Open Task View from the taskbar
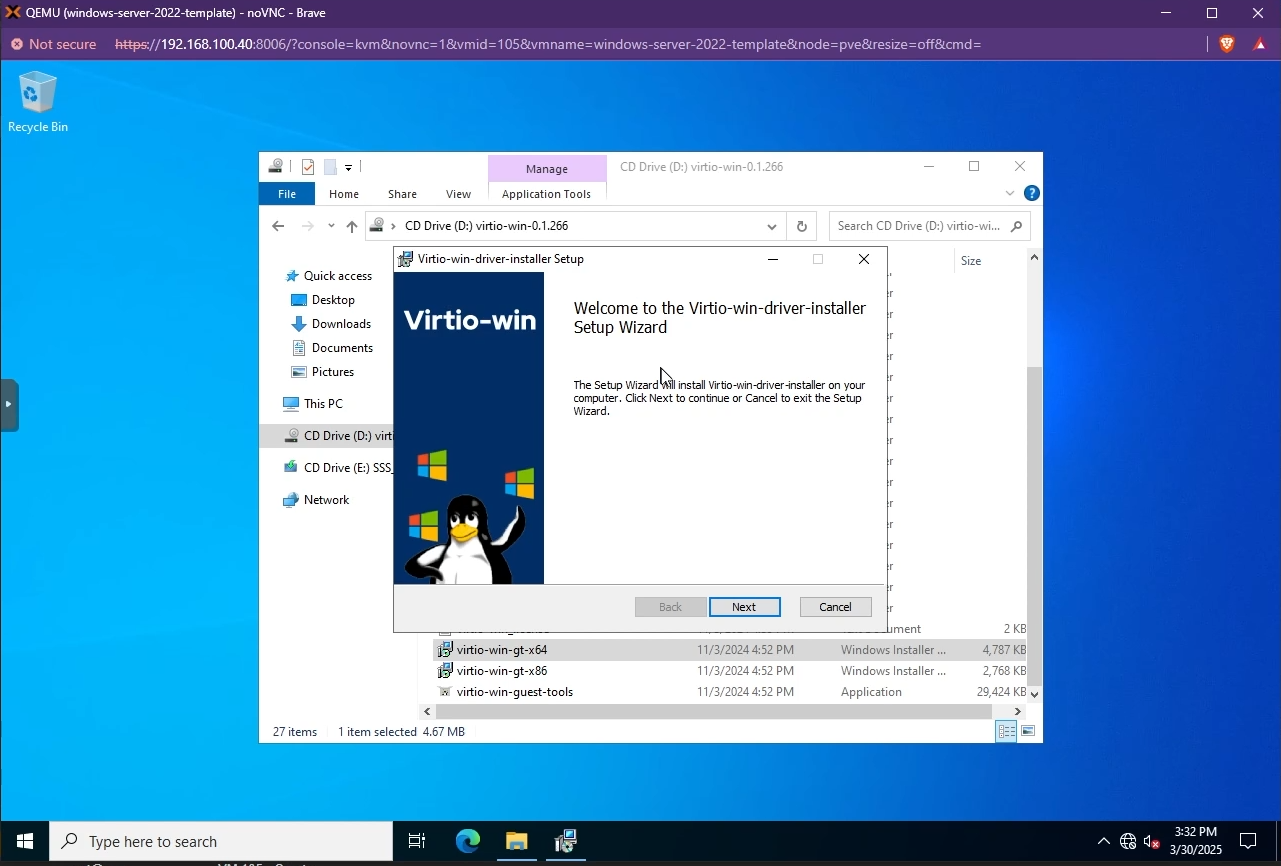This screenshot has width=1281, height=866. point(416,840)
